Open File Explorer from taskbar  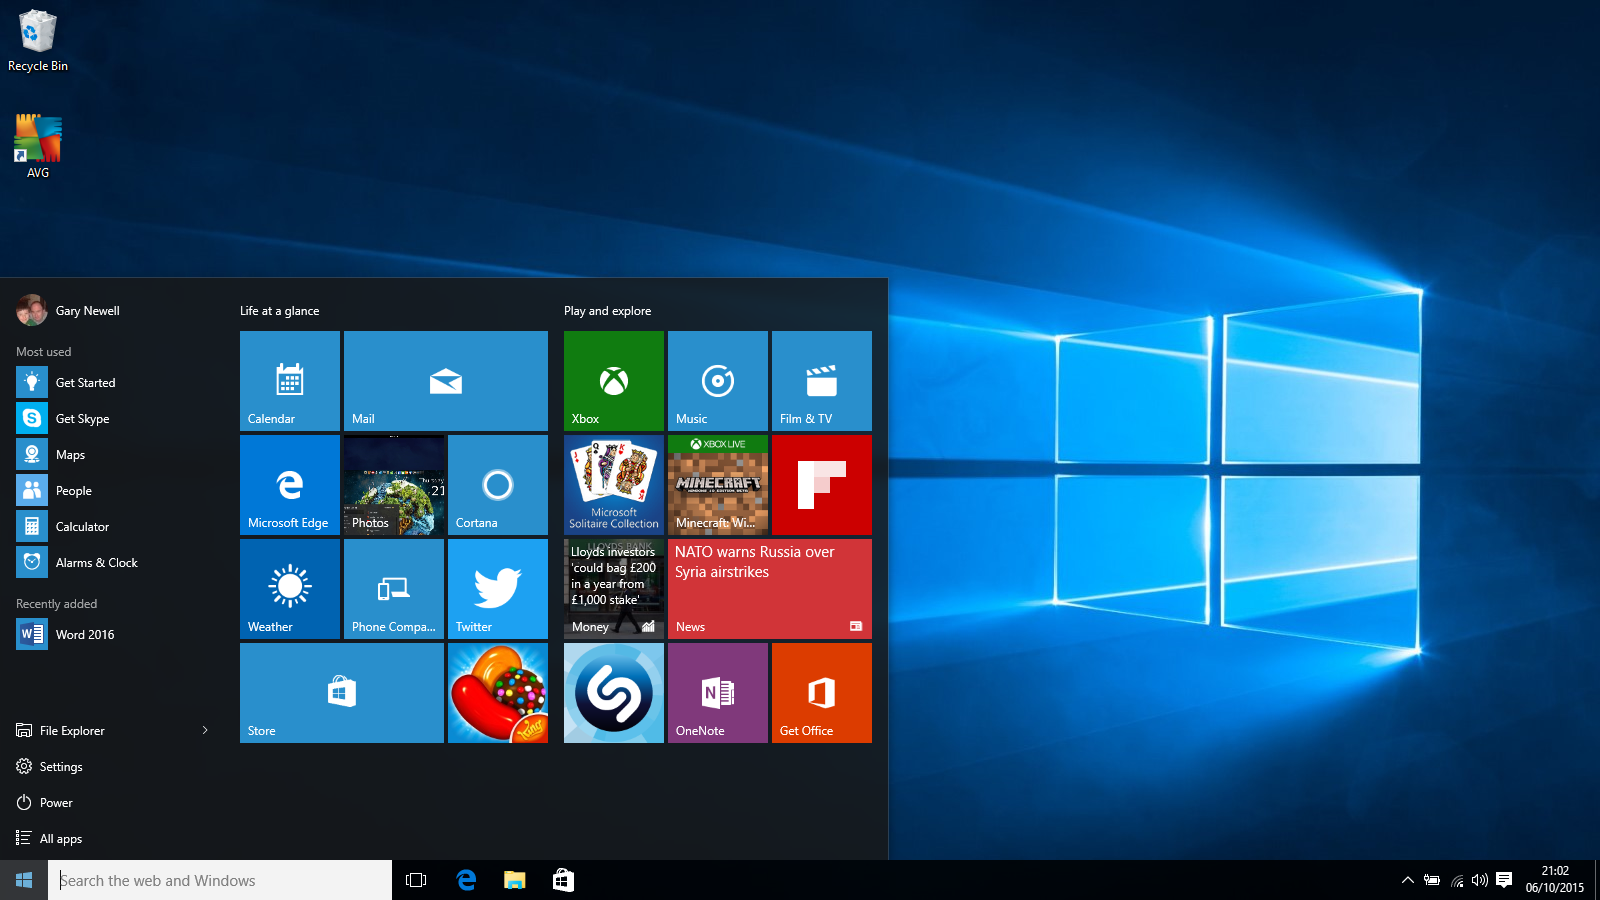515,880
